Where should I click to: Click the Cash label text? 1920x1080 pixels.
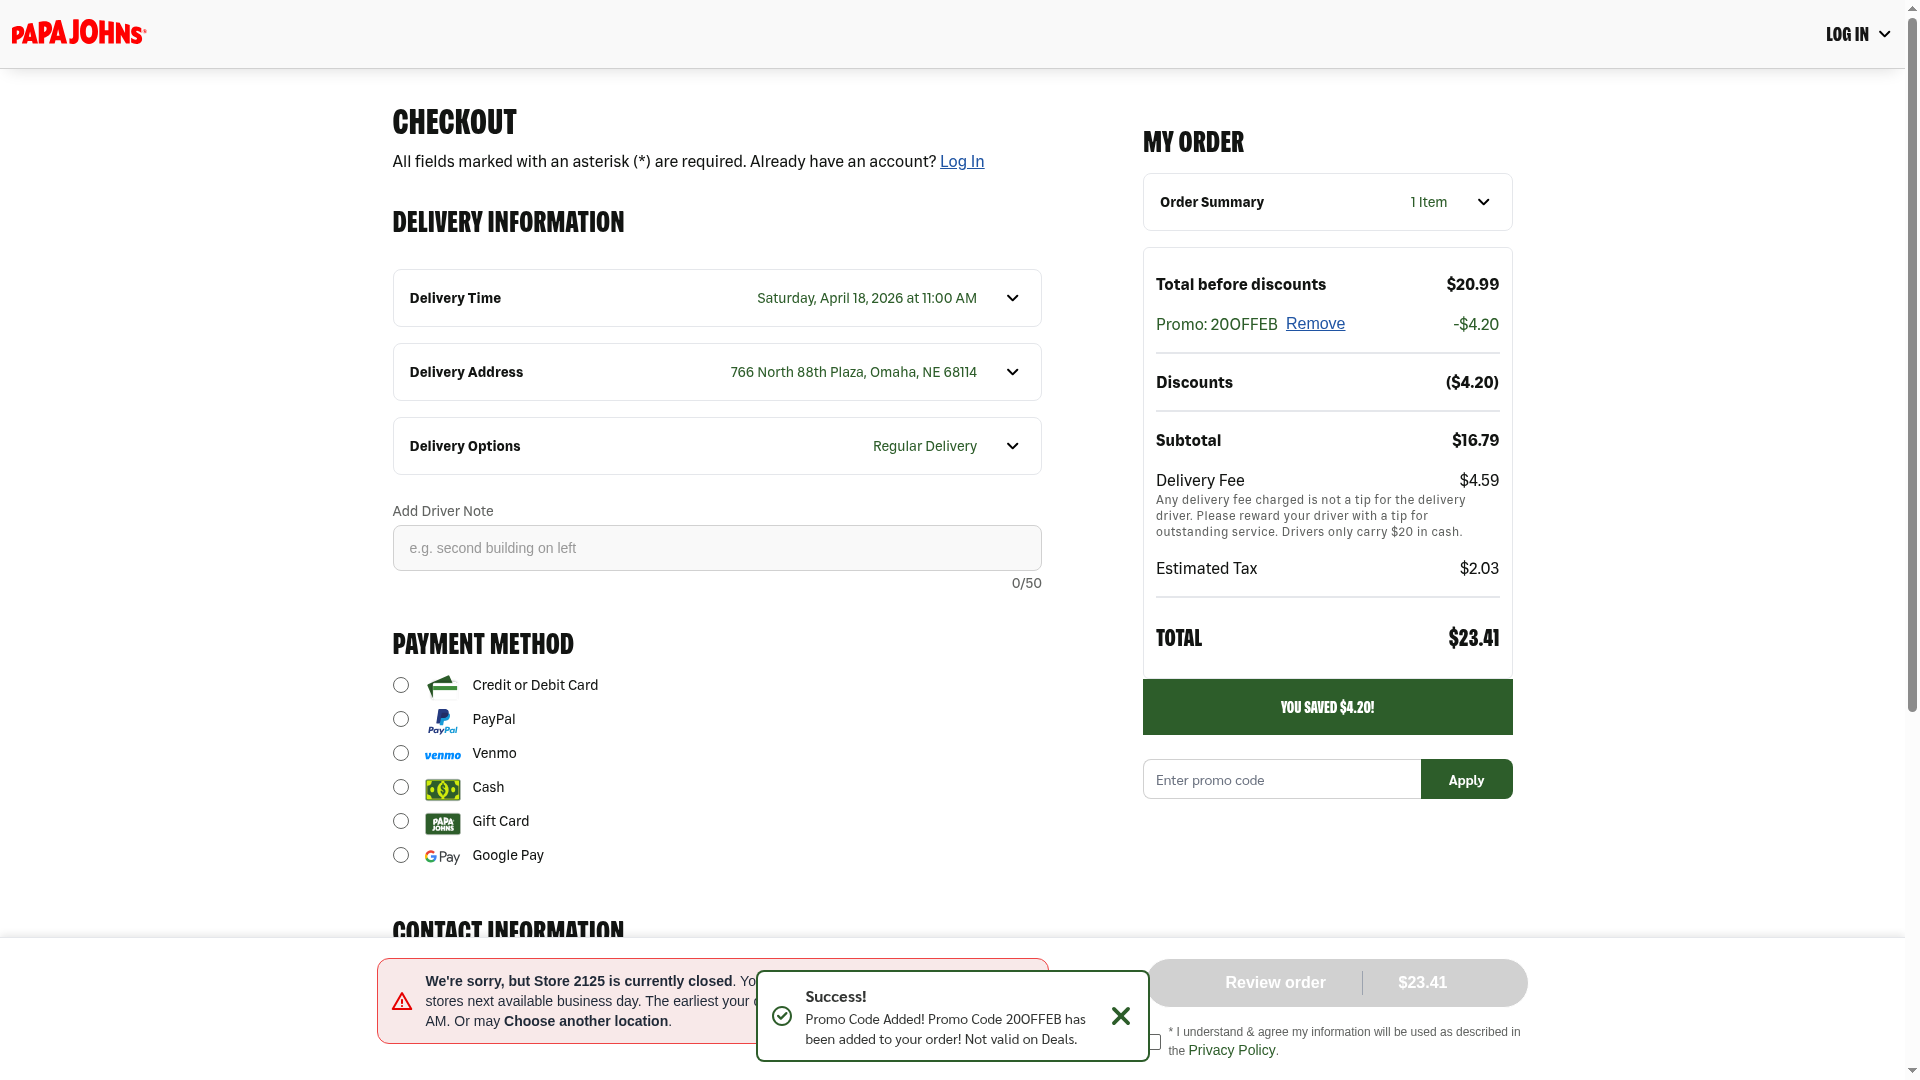tap(489, 787)
